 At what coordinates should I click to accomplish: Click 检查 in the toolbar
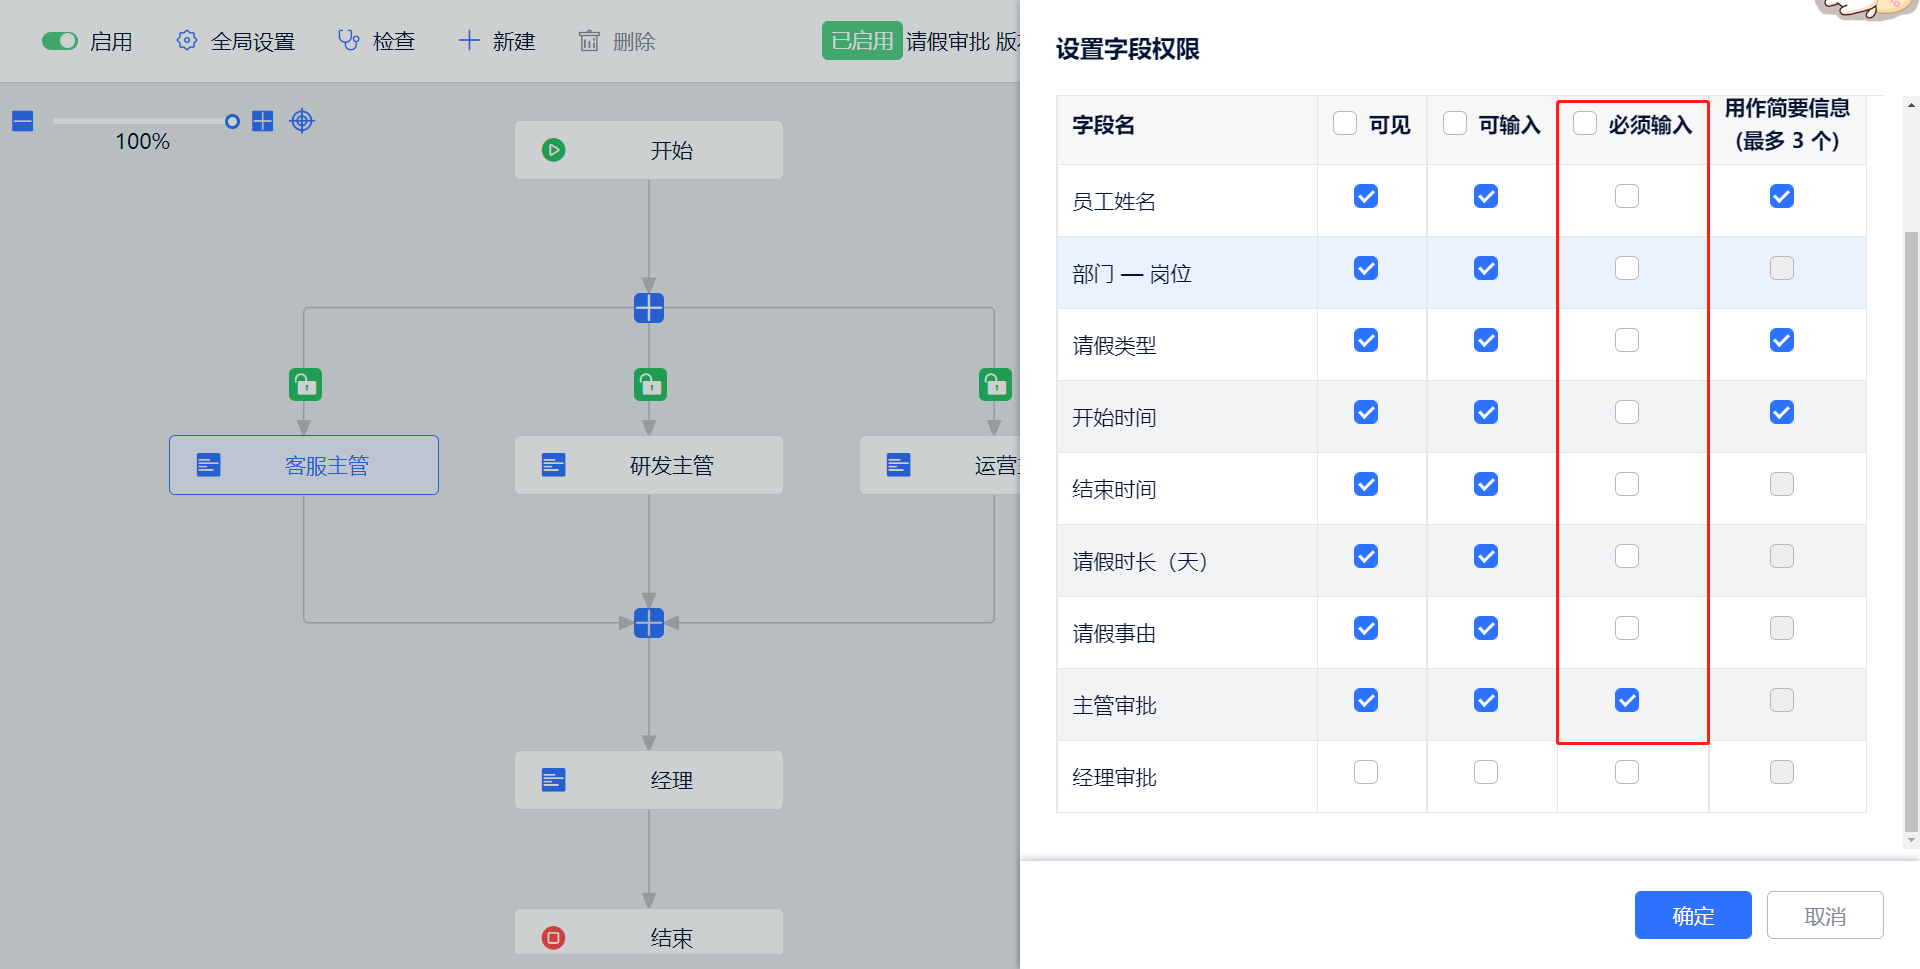point(377,41)
